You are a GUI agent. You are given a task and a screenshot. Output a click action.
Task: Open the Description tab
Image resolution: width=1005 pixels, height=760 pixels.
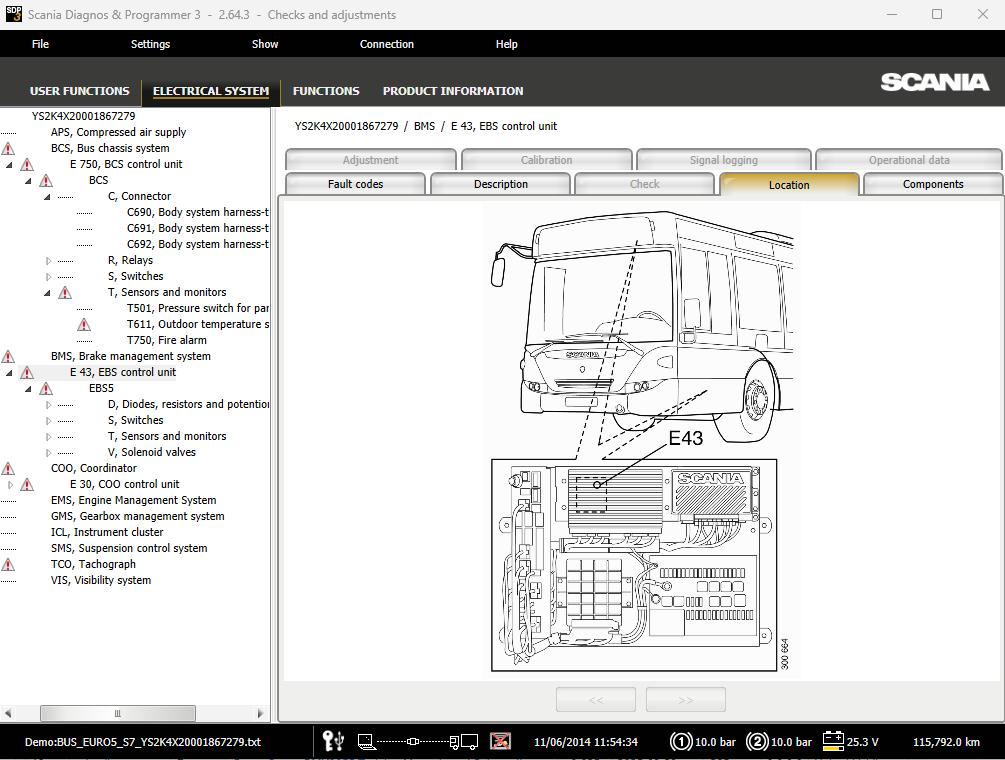pos(501,184)
